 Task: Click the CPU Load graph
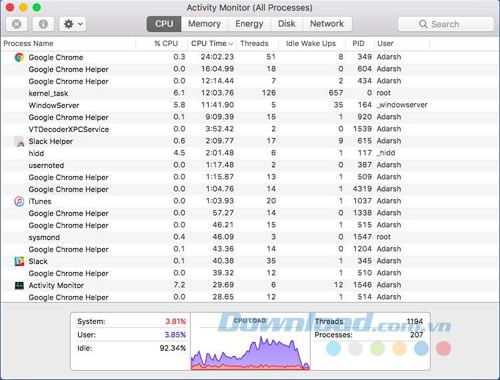[x=250, y=341]
